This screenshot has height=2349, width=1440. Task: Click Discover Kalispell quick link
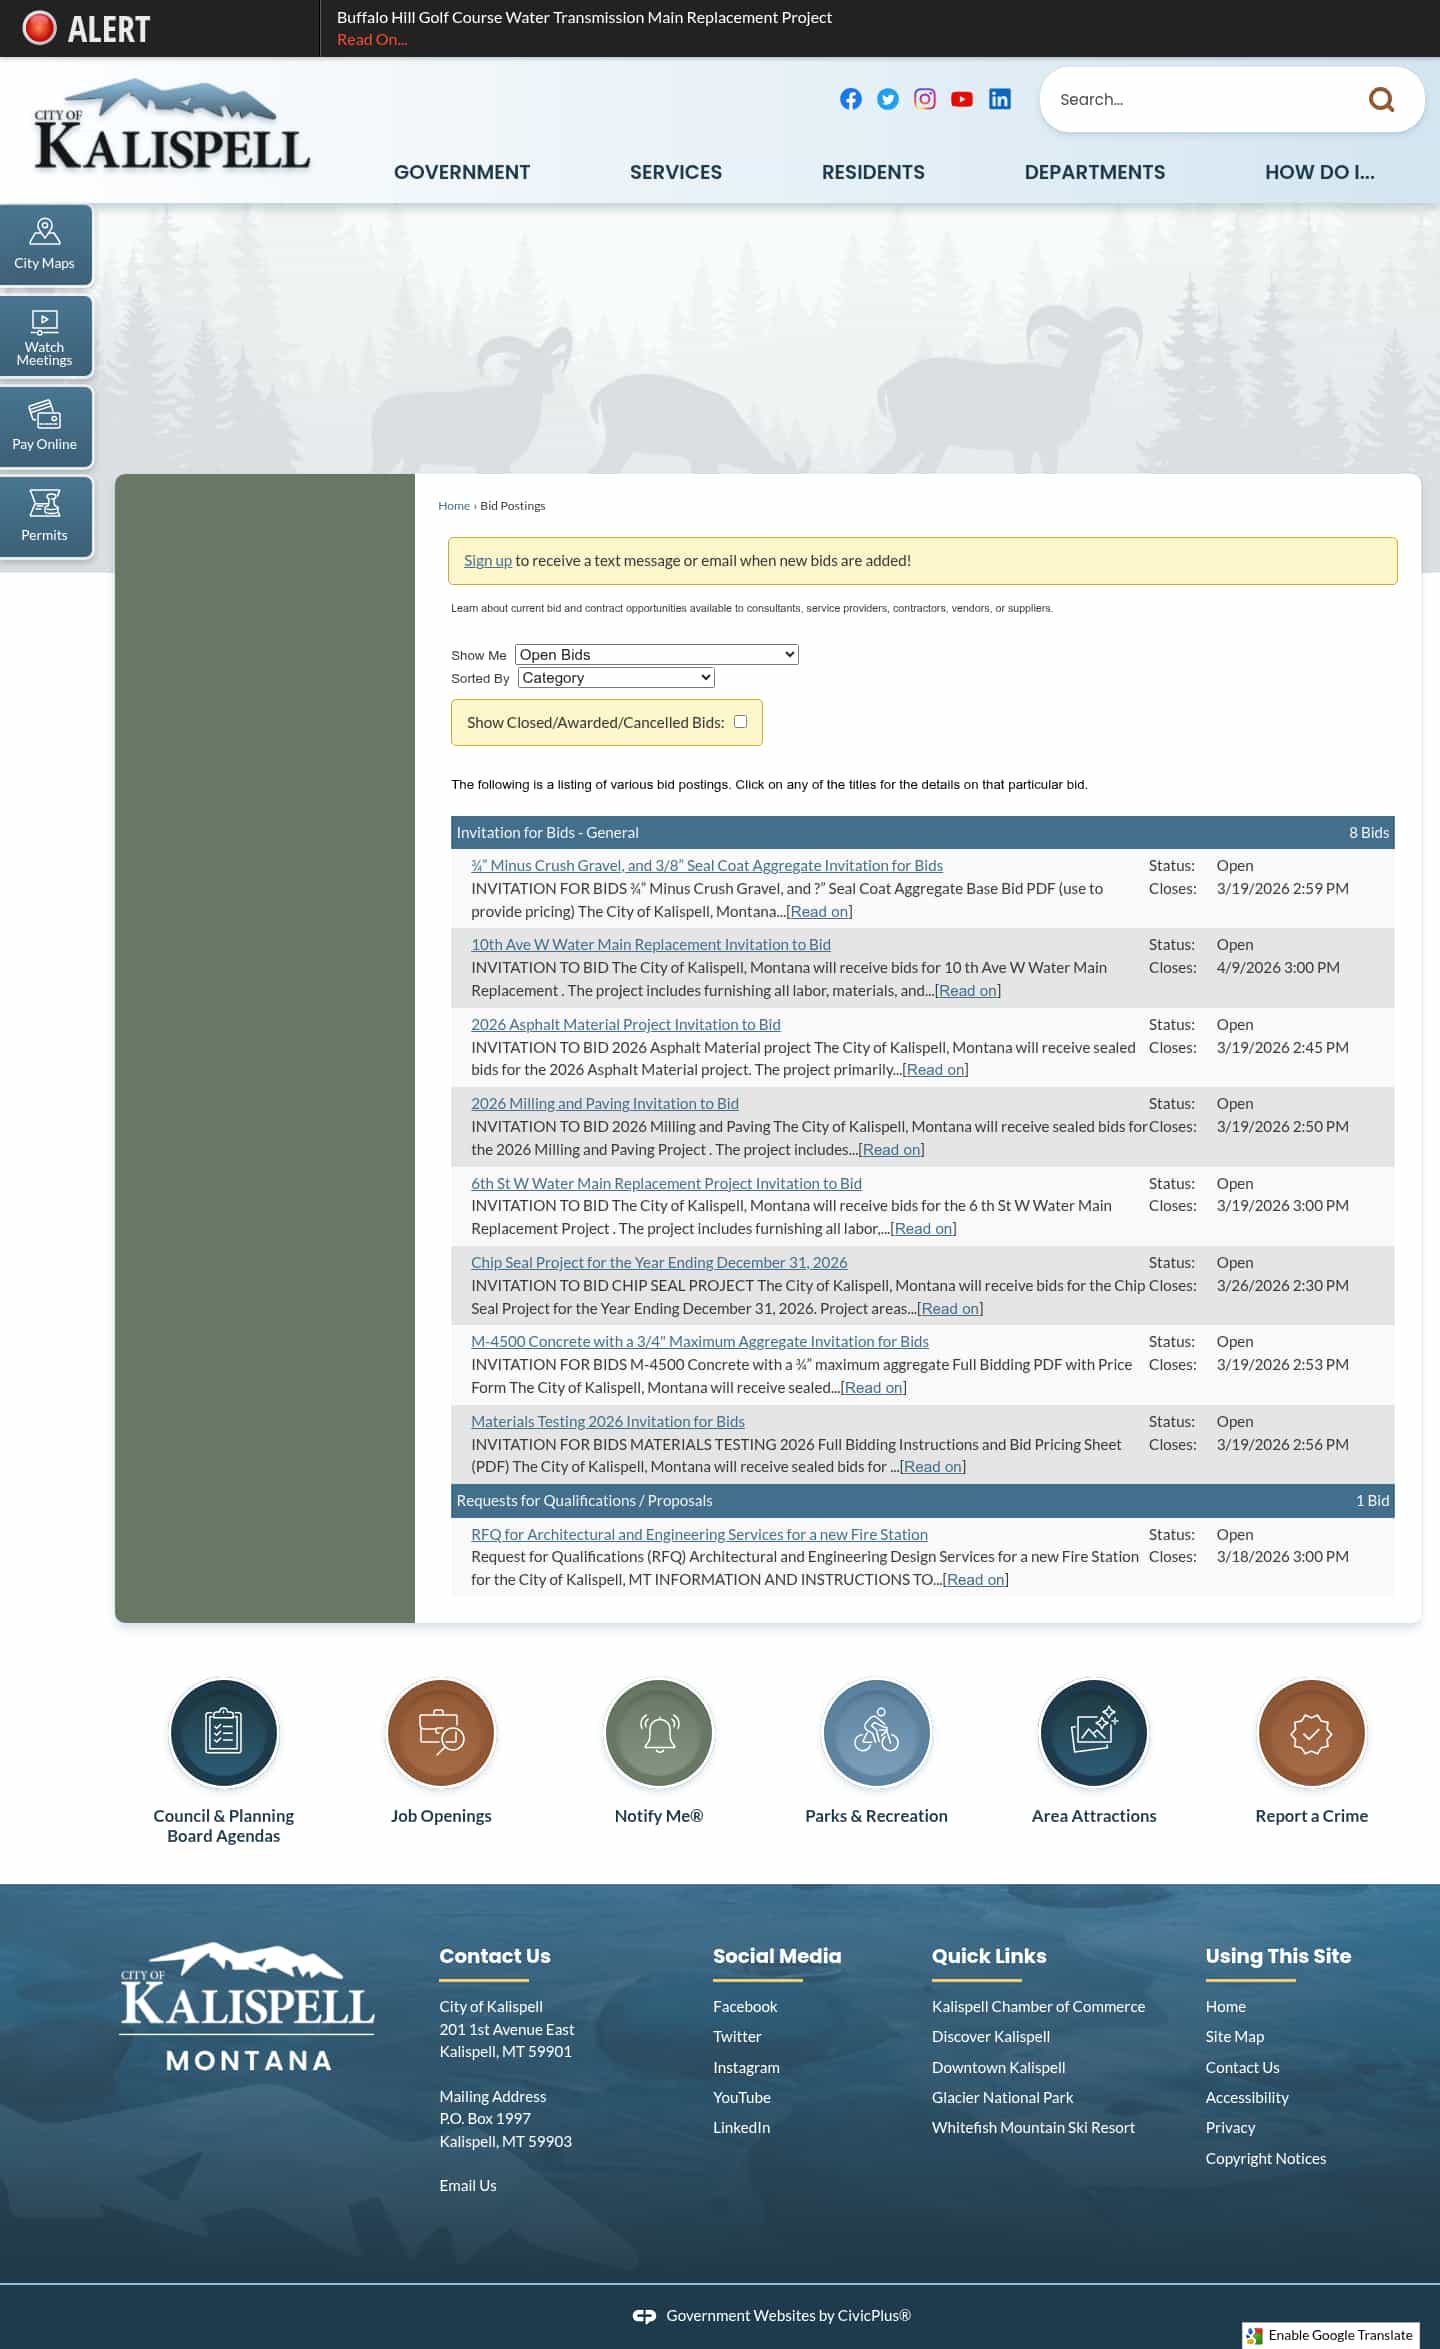pyautogui.click(x=991, y=2037)
